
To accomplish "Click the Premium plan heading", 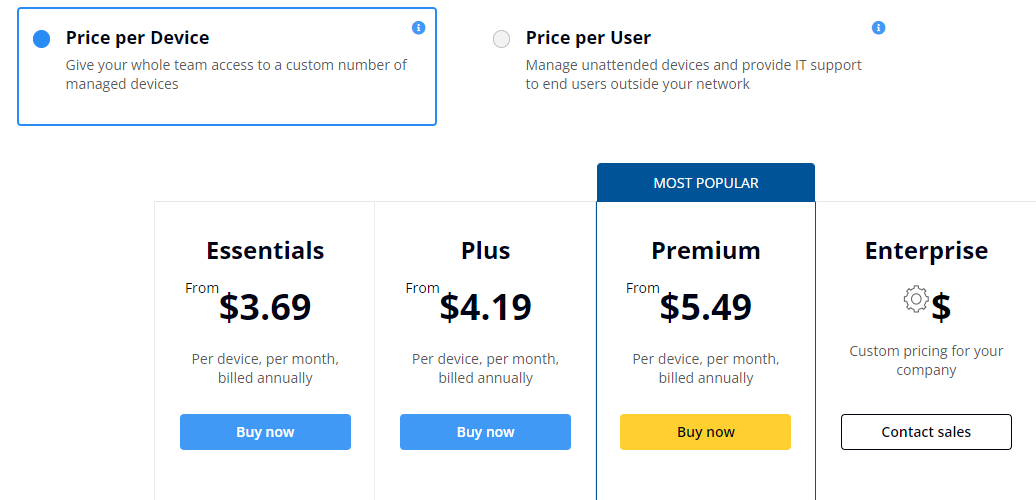I will 706,250.
